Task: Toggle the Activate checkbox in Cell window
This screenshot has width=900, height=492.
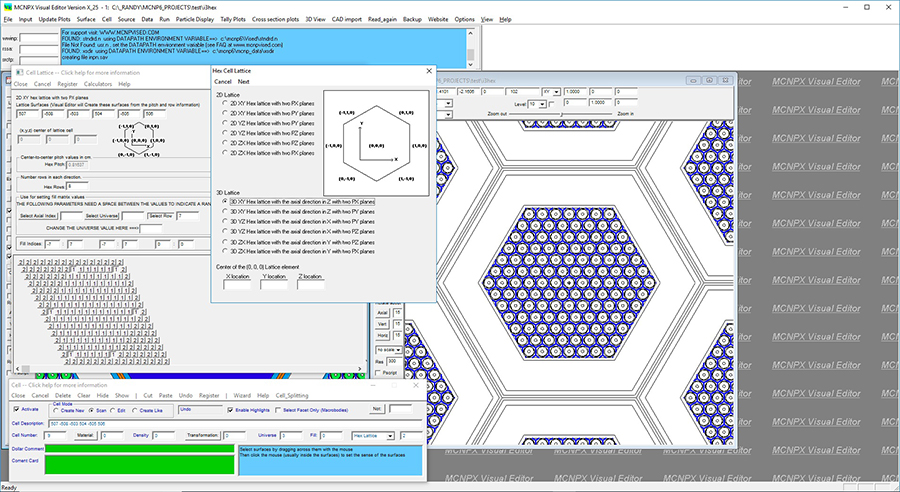Action: [16, 409]
